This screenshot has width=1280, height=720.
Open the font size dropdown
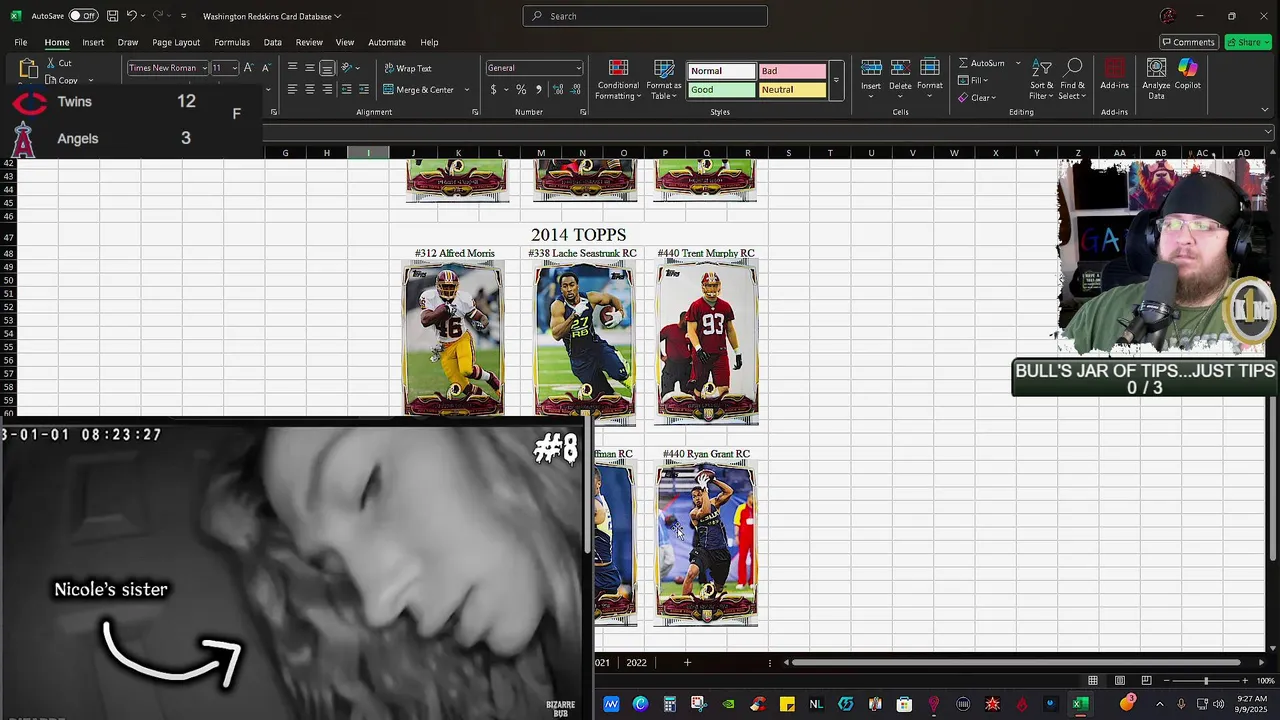click(234, 68)
